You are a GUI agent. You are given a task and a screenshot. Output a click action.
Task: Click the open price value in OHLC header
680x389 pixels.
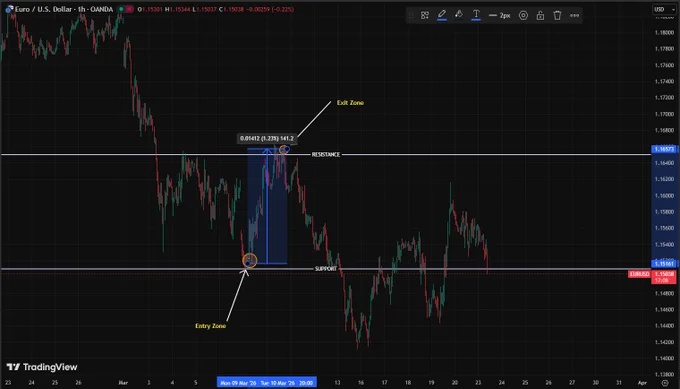pos(152,9)
